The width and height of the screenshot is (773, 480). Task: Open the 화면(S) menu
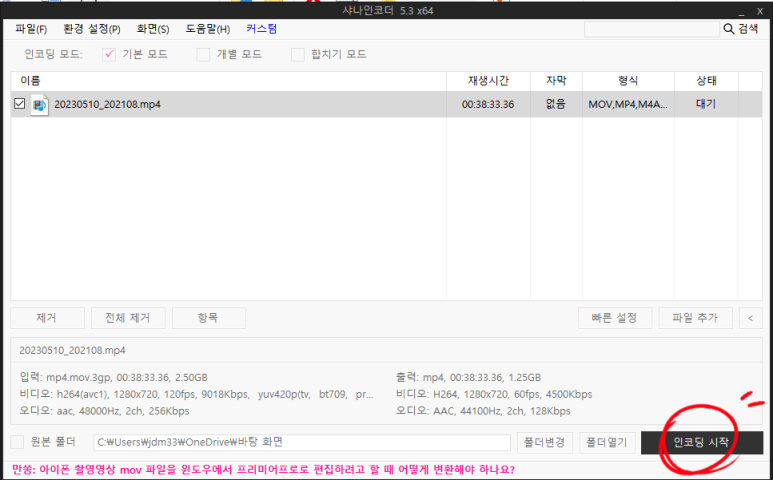tap(153, 29)
